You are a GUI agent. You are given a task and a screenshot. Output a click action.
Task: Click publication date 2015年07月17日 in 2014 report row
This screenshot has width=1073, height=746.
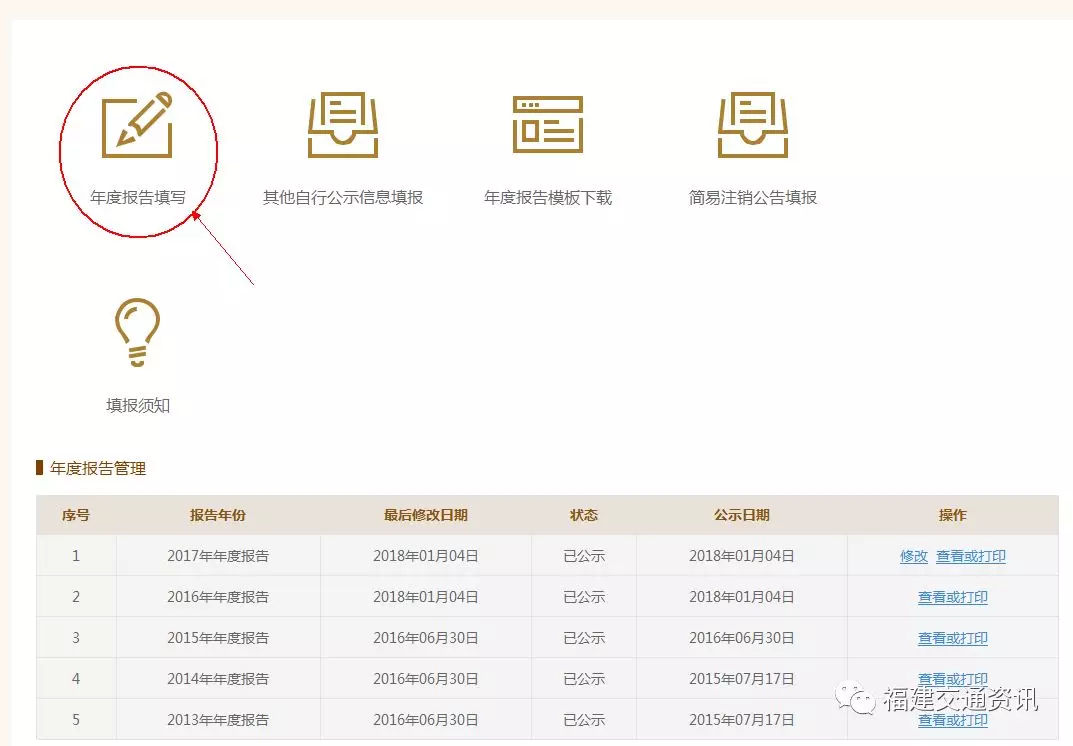click(x=742, y=679)
